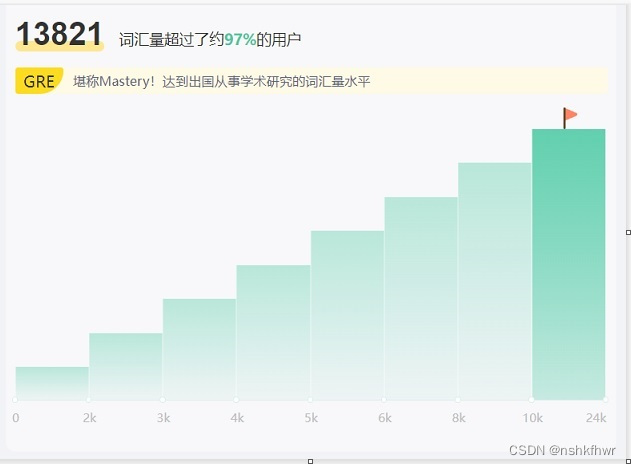Viewport: 631px width, 465px height.
Task: Click the 6k axis label
Action: pos(385,418)
